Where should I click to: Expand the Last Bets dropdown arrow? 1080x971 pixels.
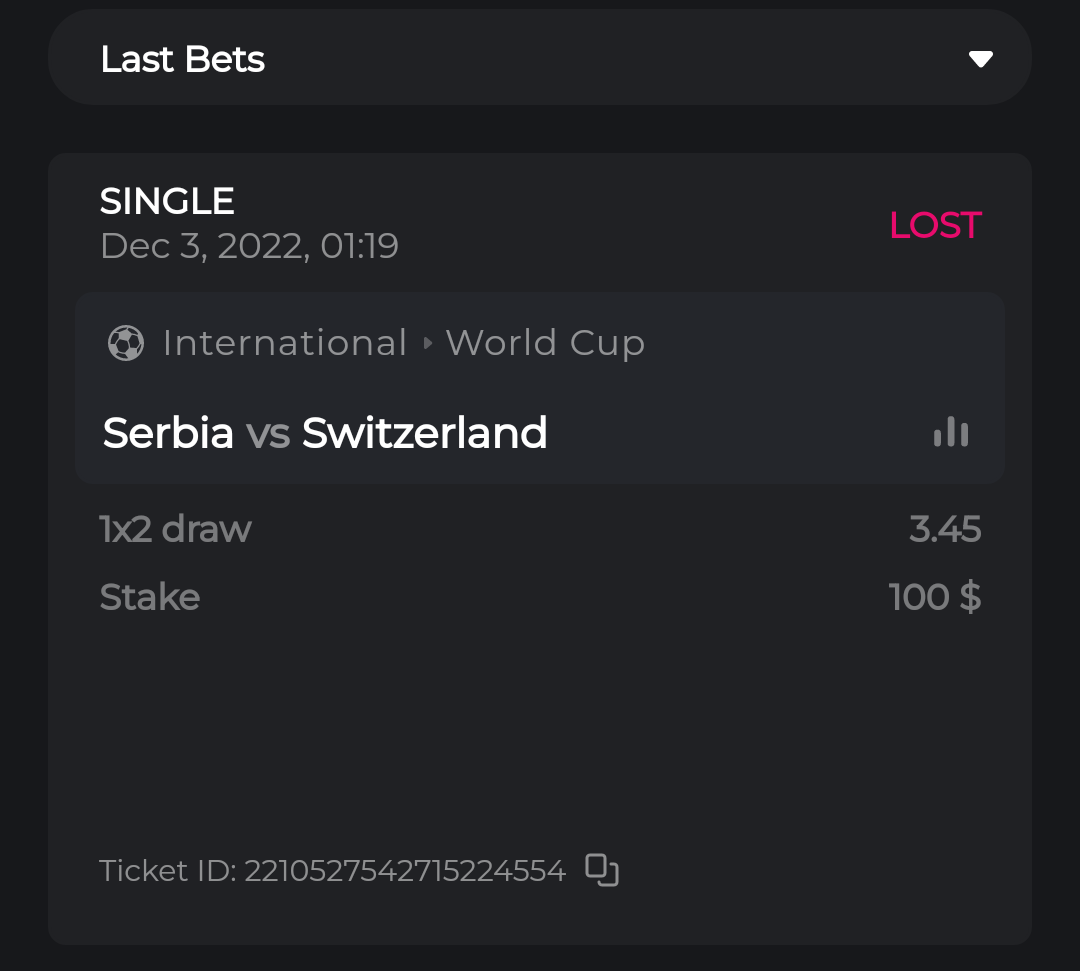[x=980, y=59]
